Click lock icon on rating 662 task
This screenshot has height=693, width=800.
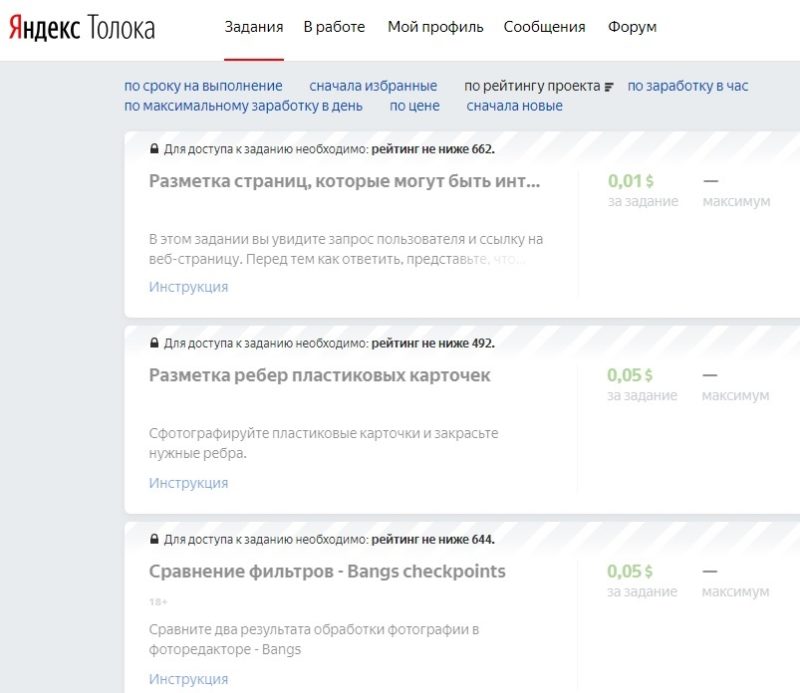[154, 149]
